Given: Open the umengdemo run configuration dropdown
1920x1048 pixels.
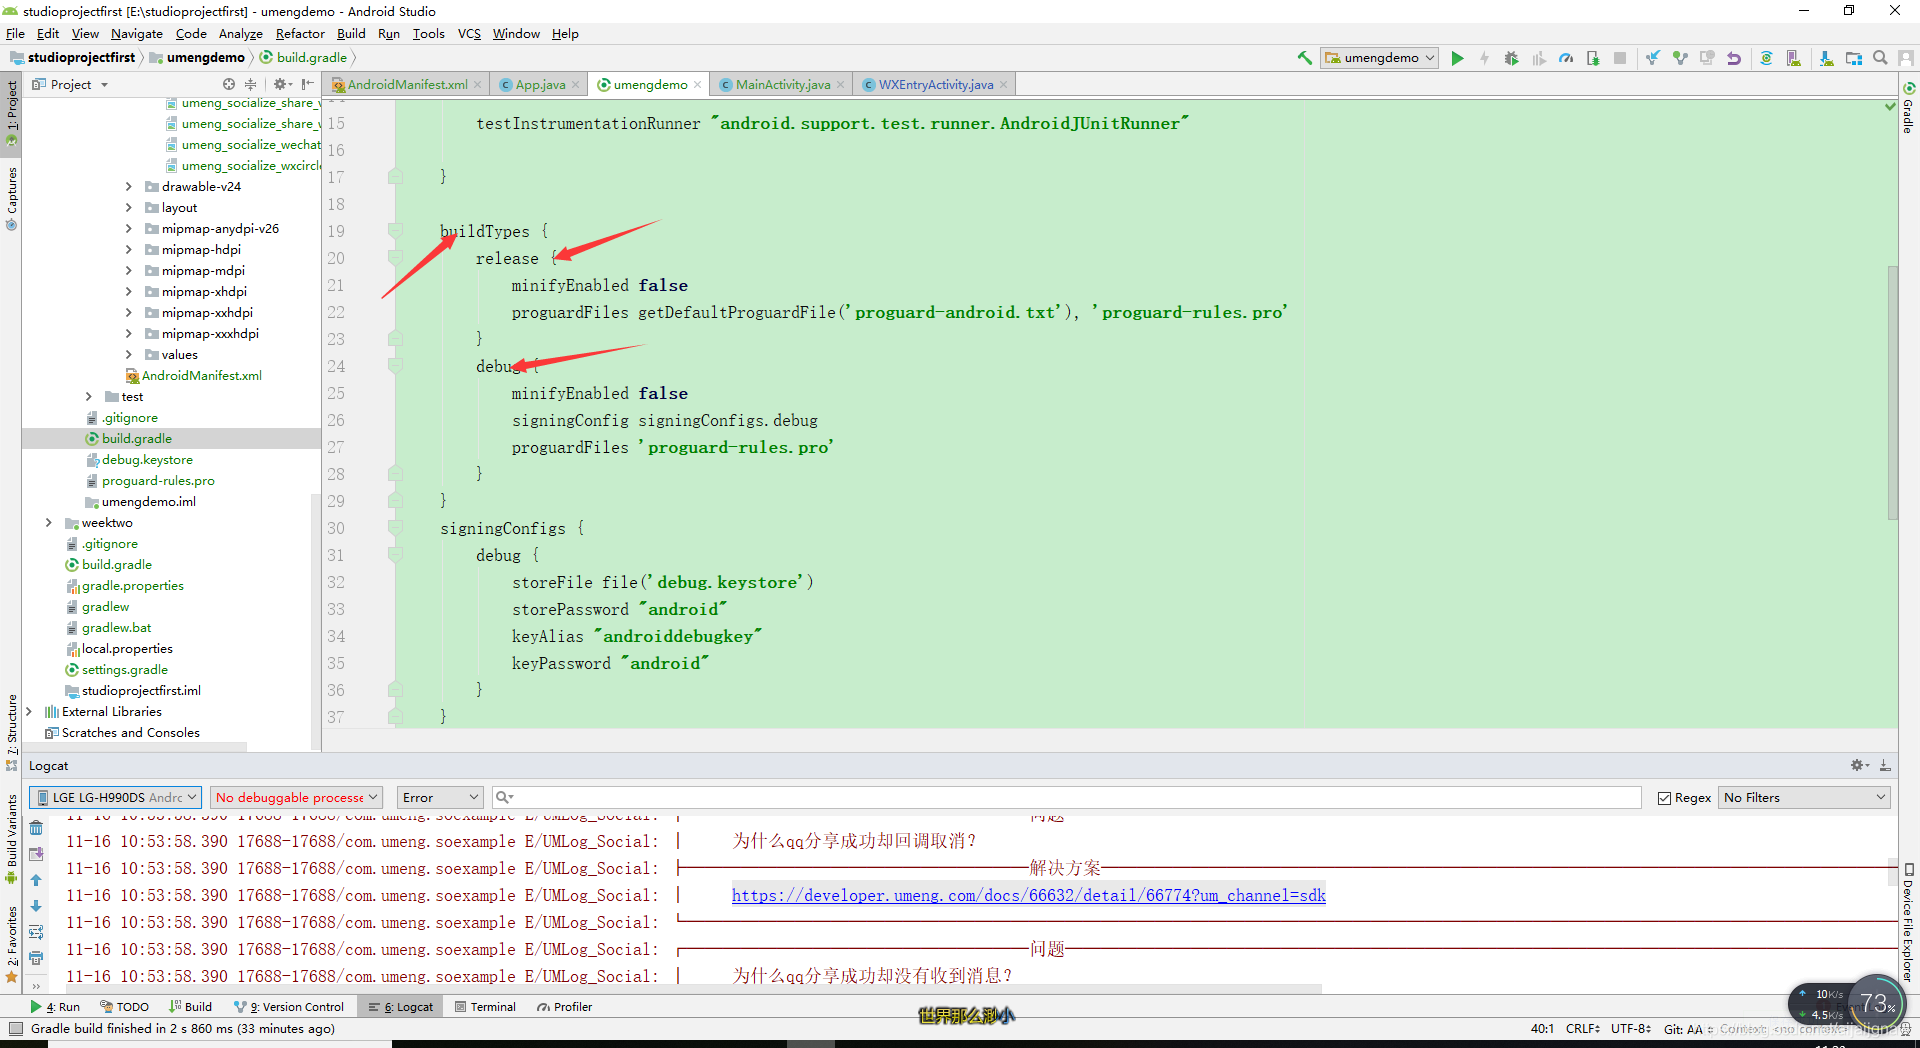Looking at the screenshot, I should 1380,58.
